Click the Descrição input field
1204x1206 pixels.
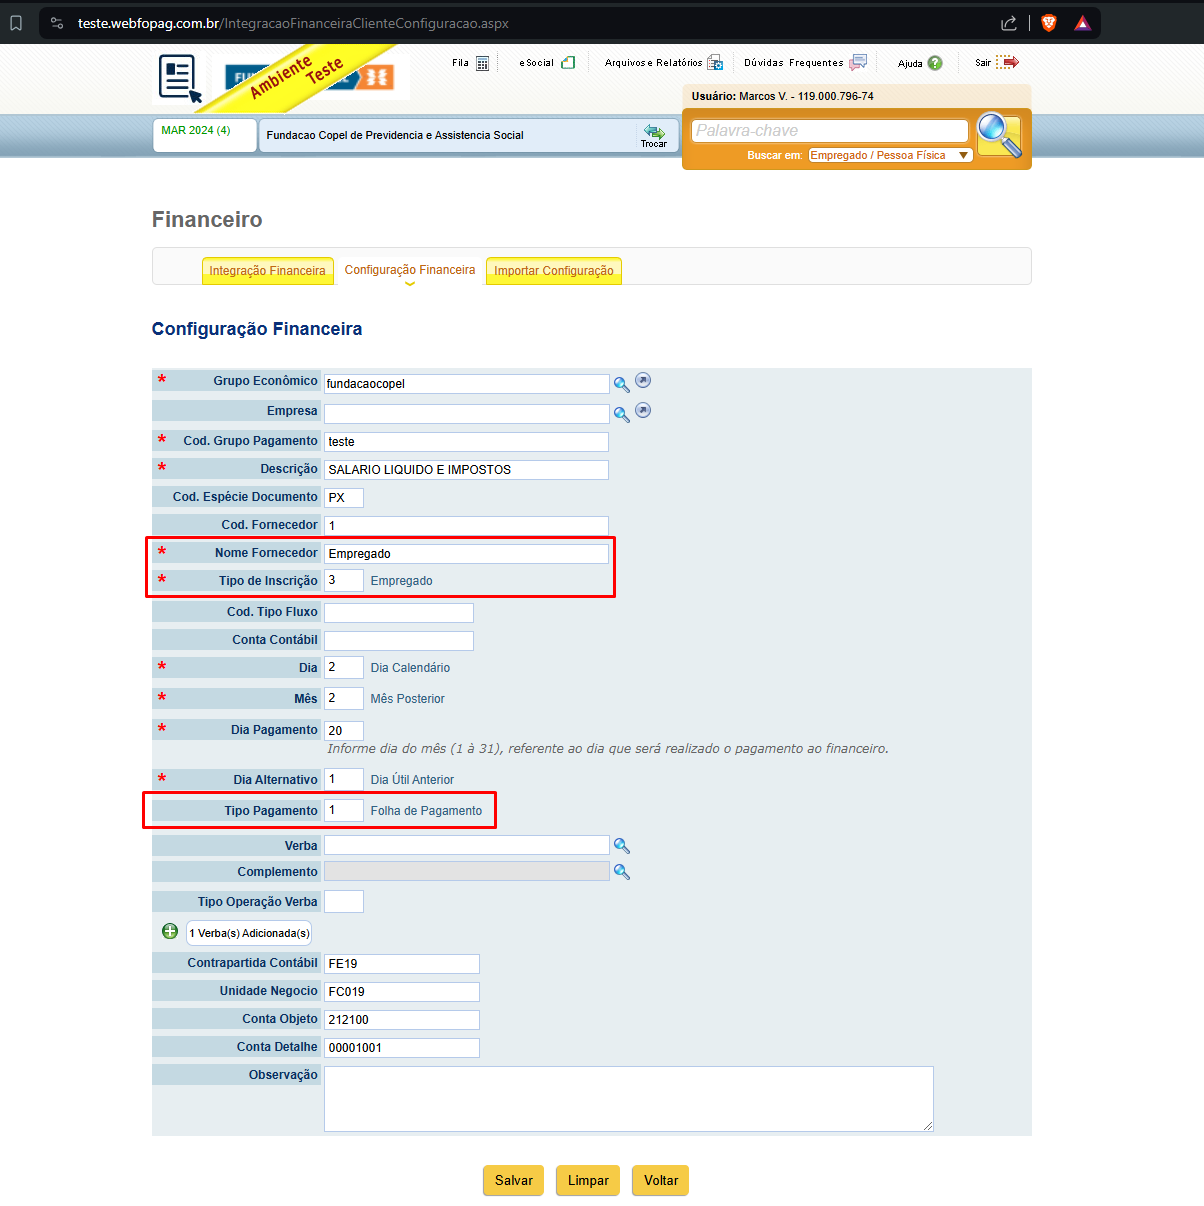[x=466, y=470]
